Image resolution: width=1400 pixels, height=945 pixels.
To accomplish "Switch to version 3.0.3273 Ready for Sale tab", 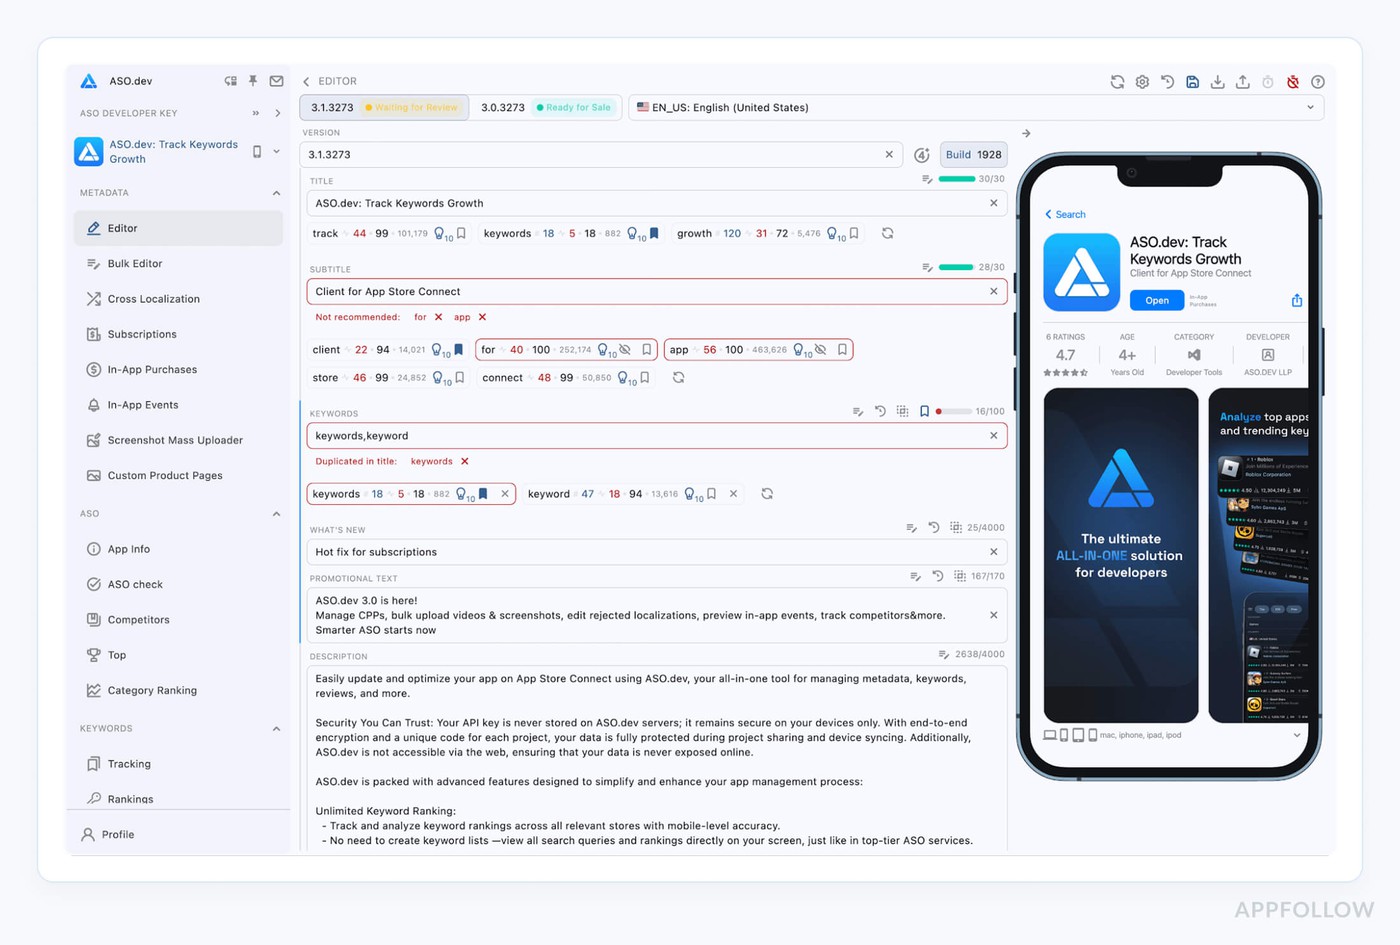I will point(546,107).
